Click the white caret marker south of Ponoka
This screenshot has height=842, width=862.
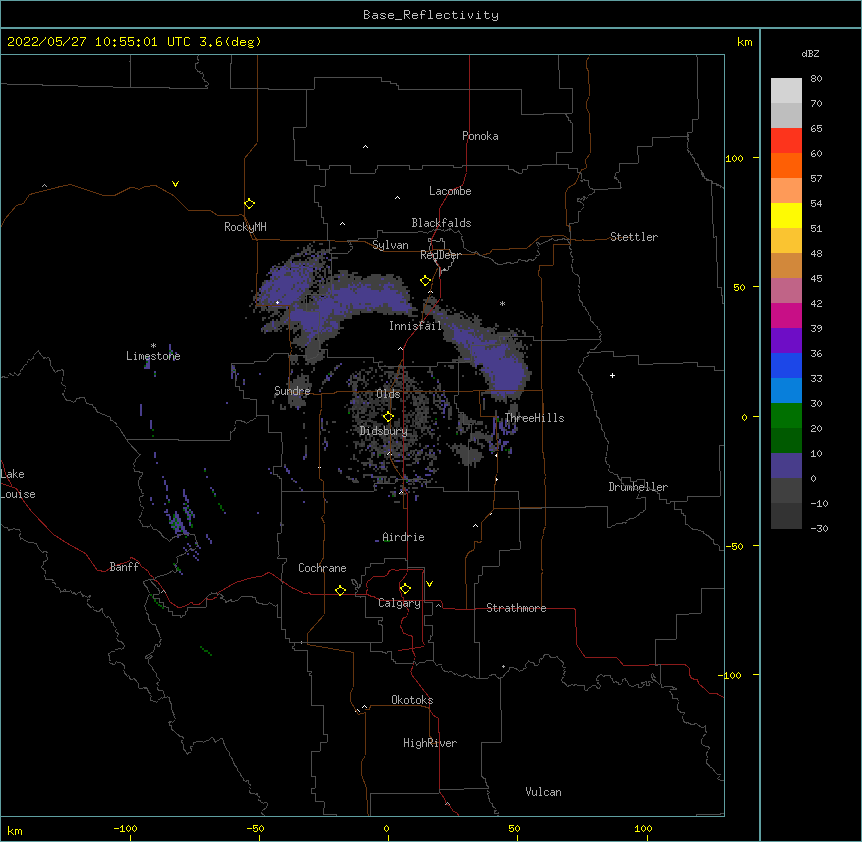(366, 147)
